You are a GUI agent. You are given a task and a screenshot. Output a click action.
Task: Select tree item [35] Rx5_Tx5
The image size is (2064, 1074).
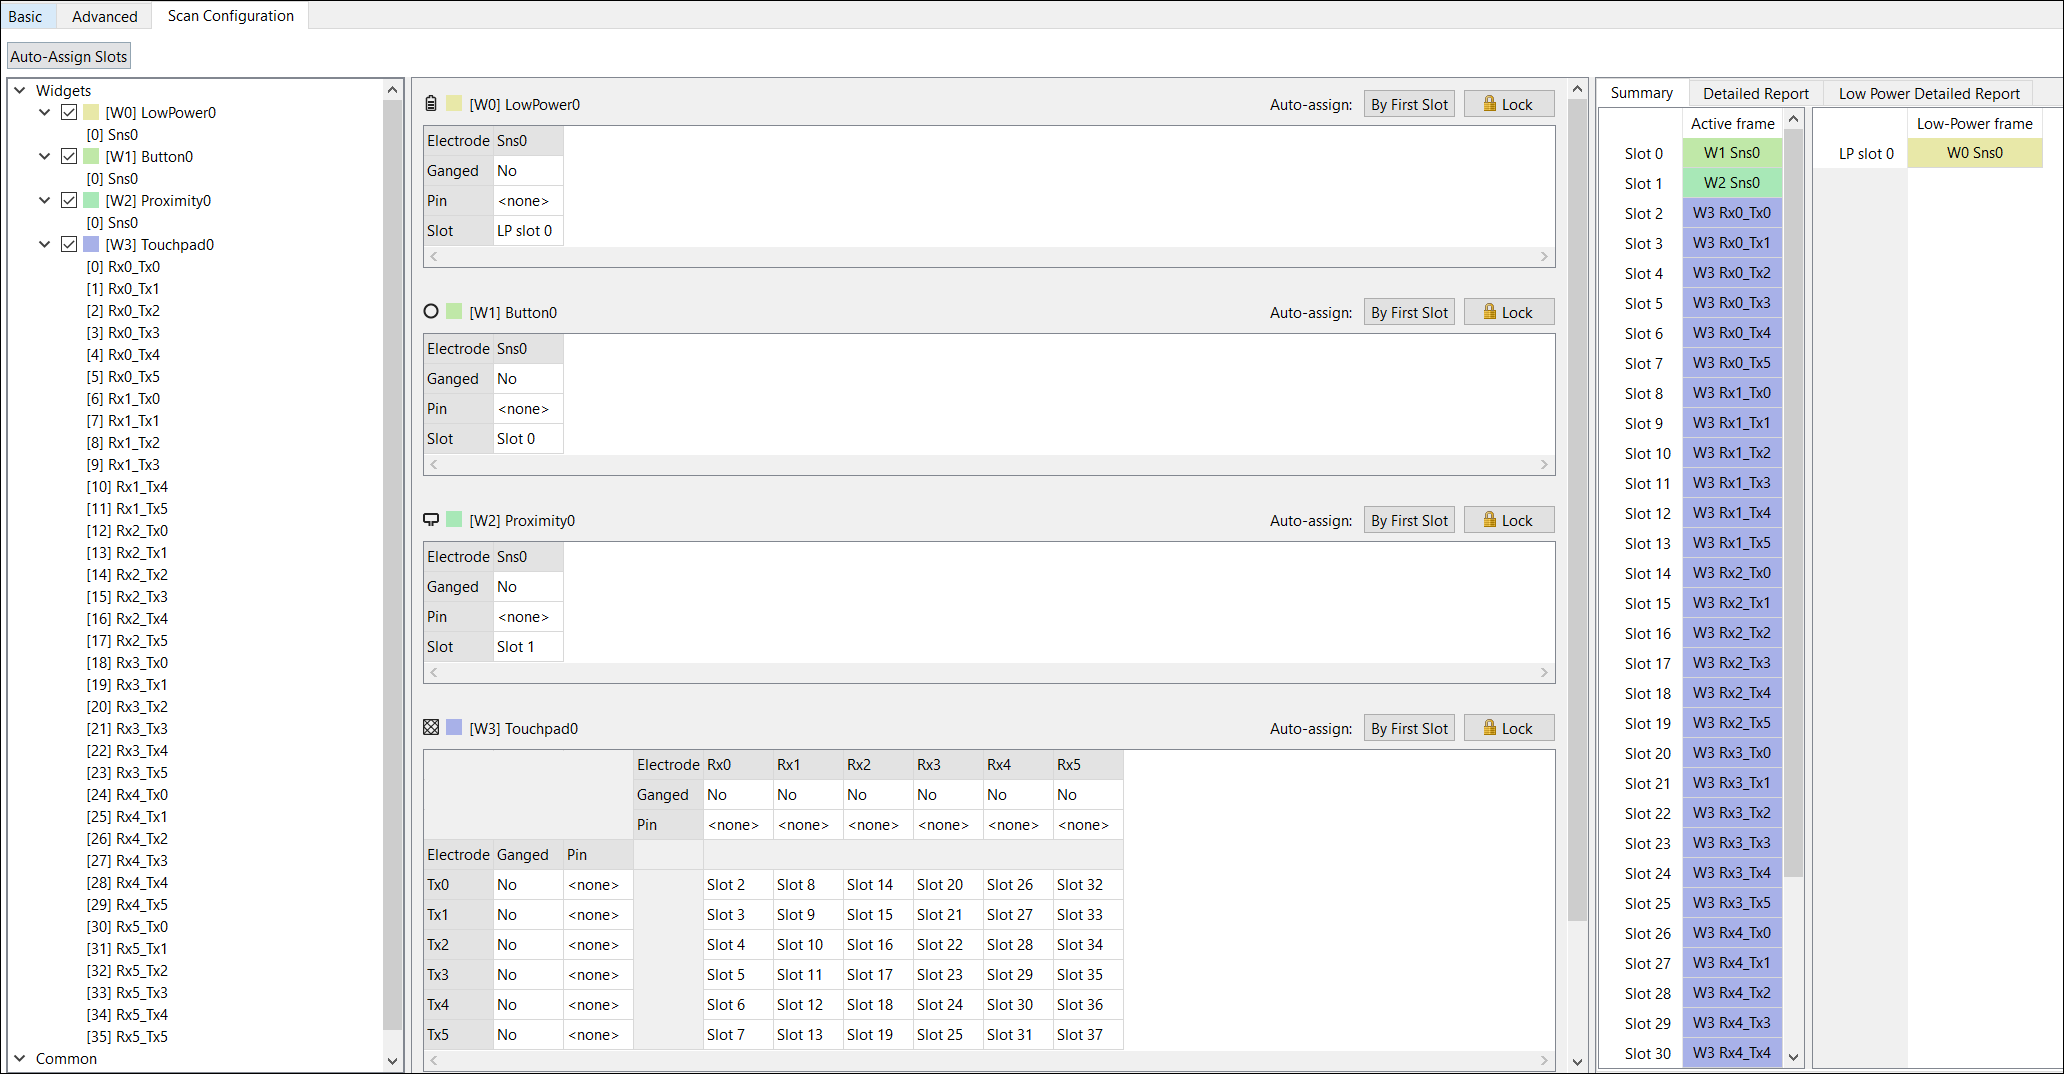coord(127,1036)
